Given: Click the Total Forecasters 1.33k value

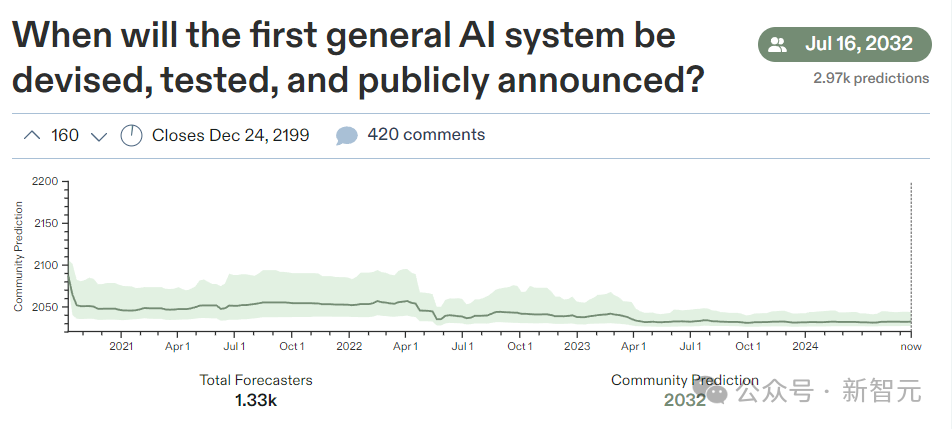Looking at the screenshot, I should (x=256, y=400).
